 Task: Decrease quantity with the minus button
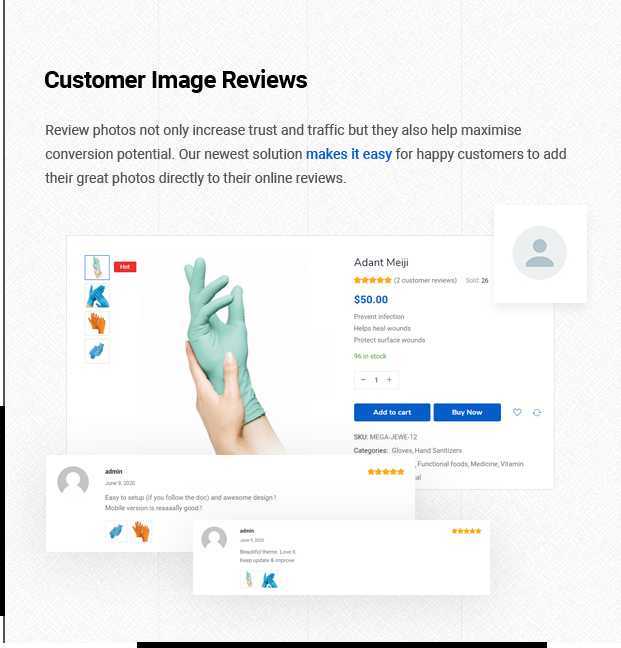click(364, 380)
